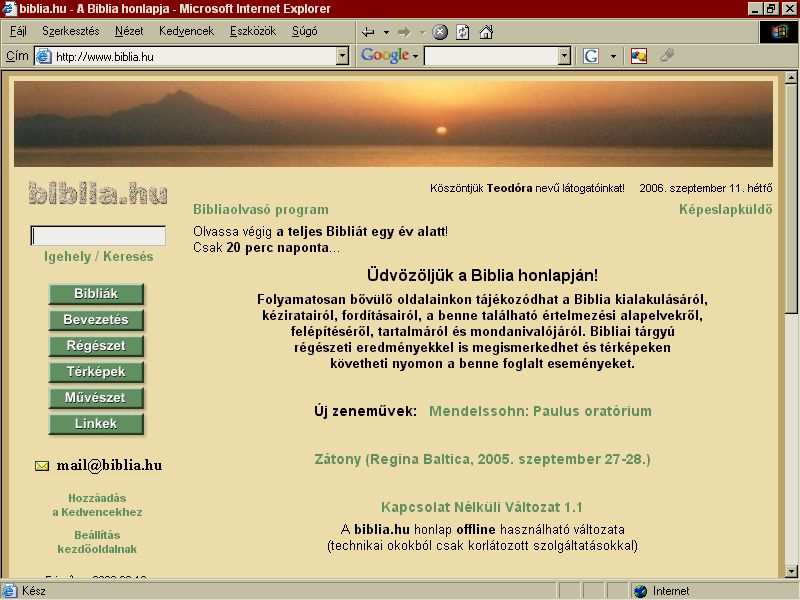Open the Back button history dropdown arrow
This screenshot has width=800, height=600.
386,33
